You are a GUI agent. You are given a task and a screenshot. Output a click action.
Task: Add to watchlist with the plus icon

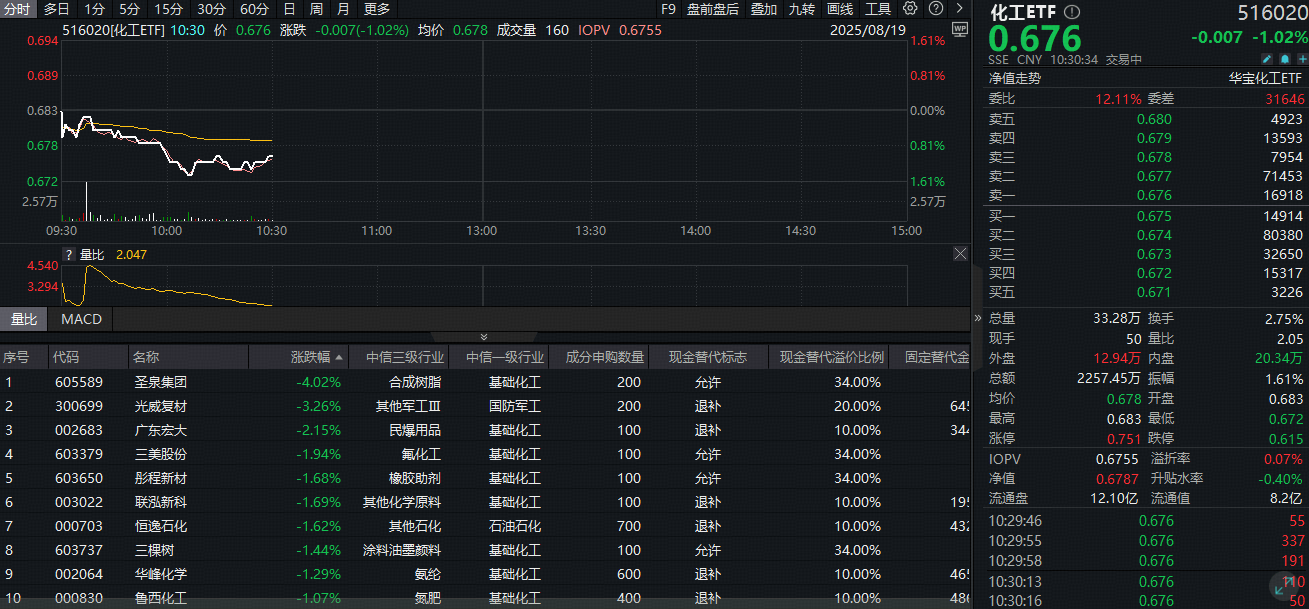1303,58
